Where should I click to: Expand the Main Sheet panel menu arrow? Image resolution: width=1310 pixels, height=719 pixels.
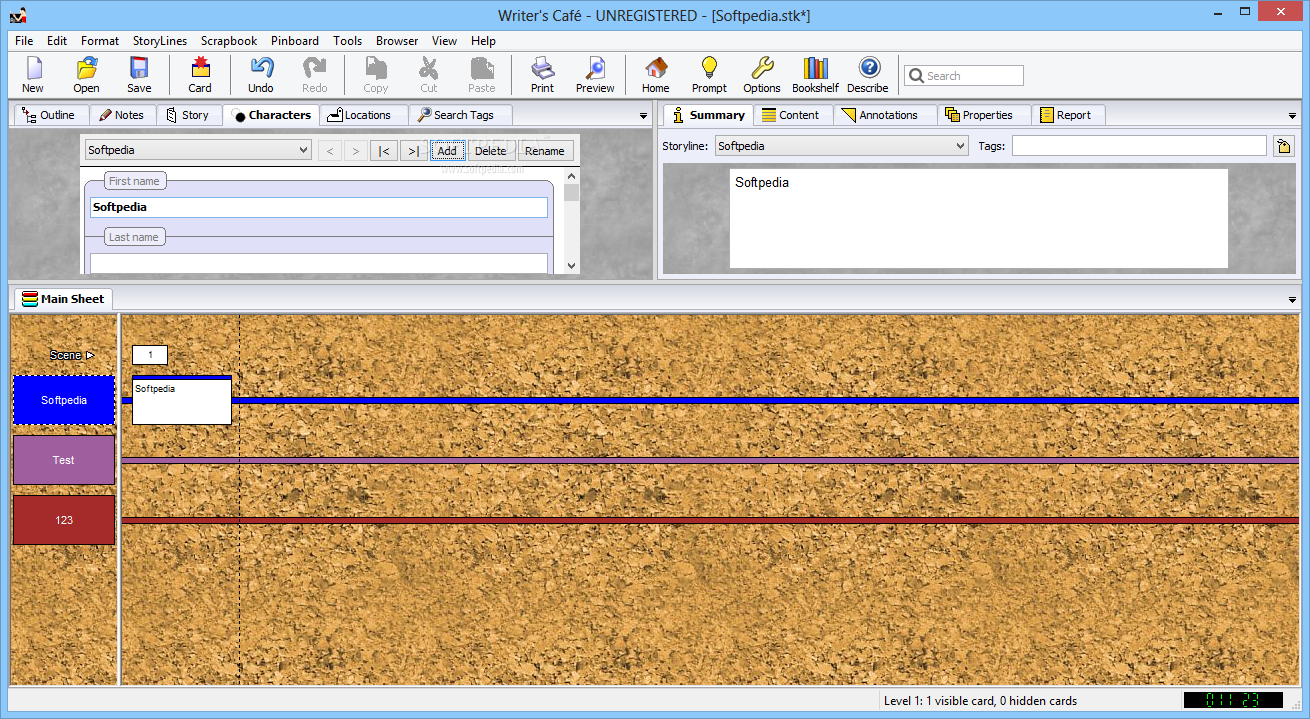[1292, 300]
